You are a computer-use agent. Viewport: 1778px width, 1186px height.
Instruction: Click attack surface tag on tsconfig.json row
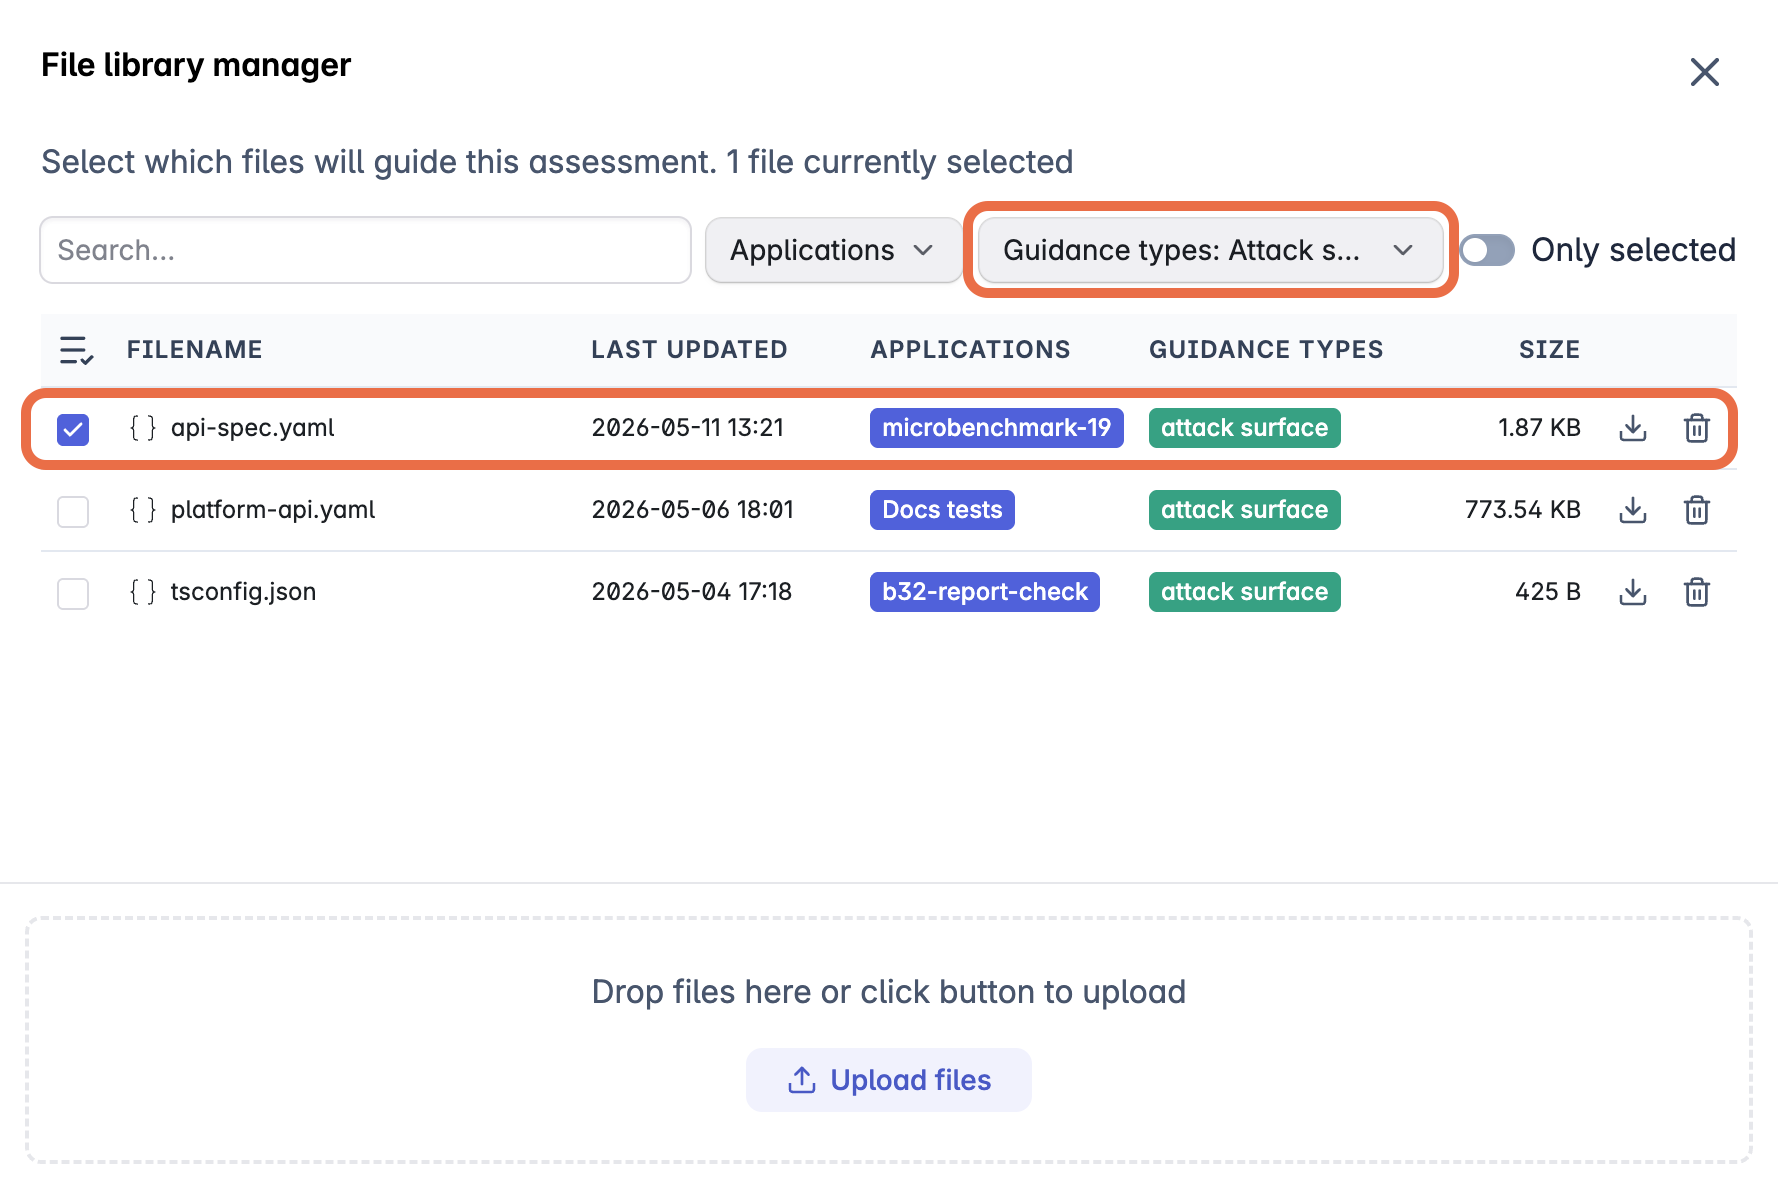click(x=1245, y=592)
